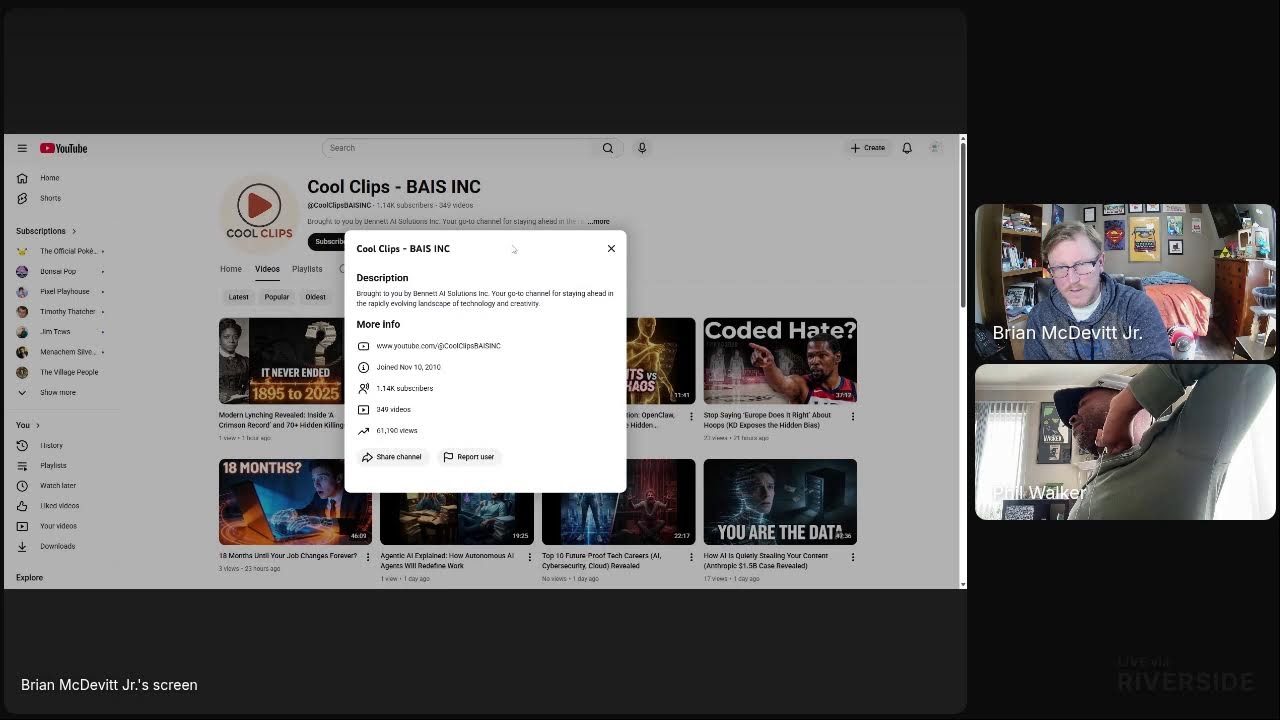Switch to the channel Playlists tab

307,269
